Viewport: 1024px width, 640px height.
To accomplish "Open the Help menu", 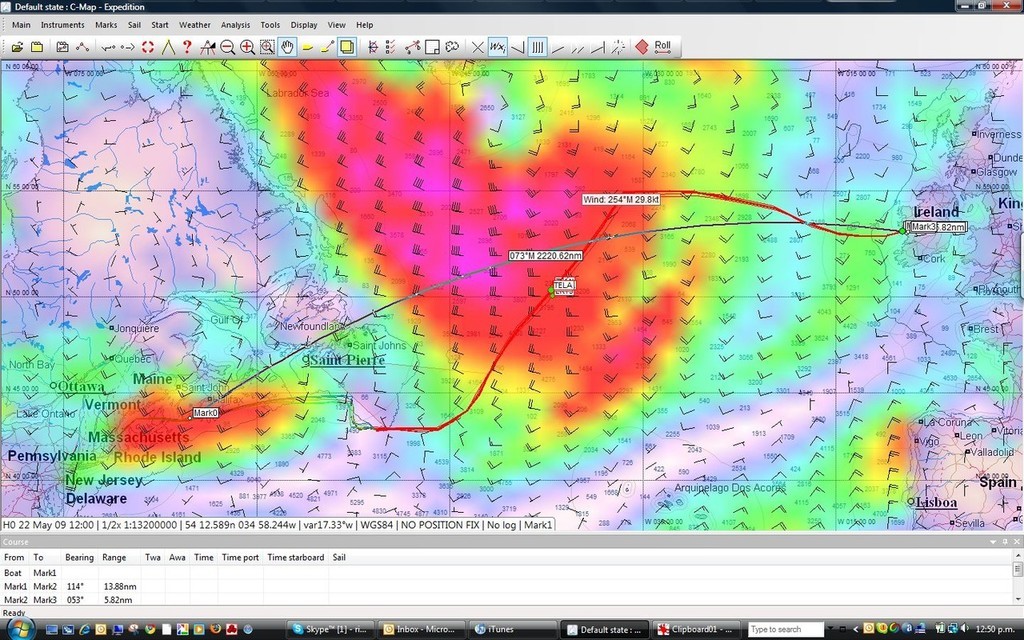I will point(364,25).
